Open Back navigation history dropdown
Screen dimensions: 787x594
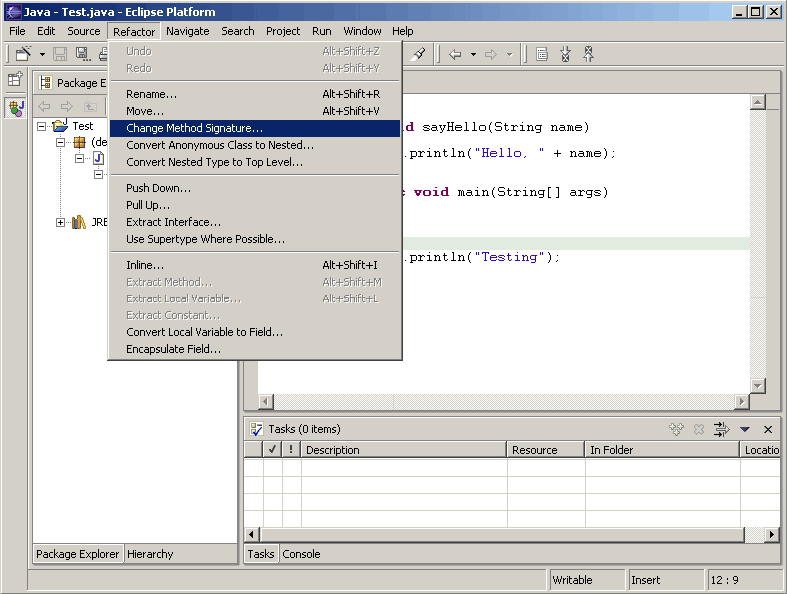click(x=473, y=54)
